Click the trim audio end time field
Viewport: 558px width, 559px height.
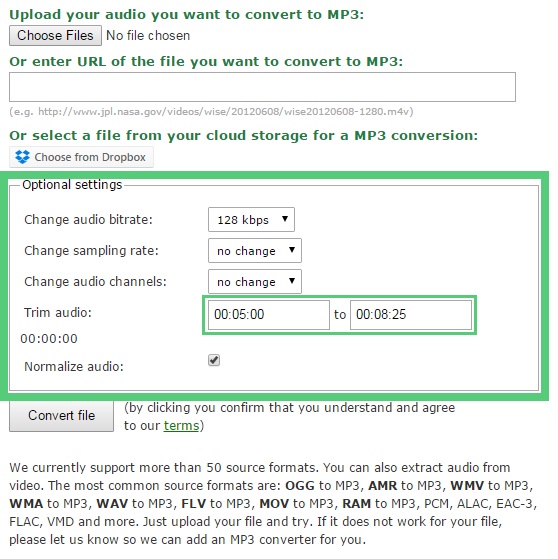(411, 315)
